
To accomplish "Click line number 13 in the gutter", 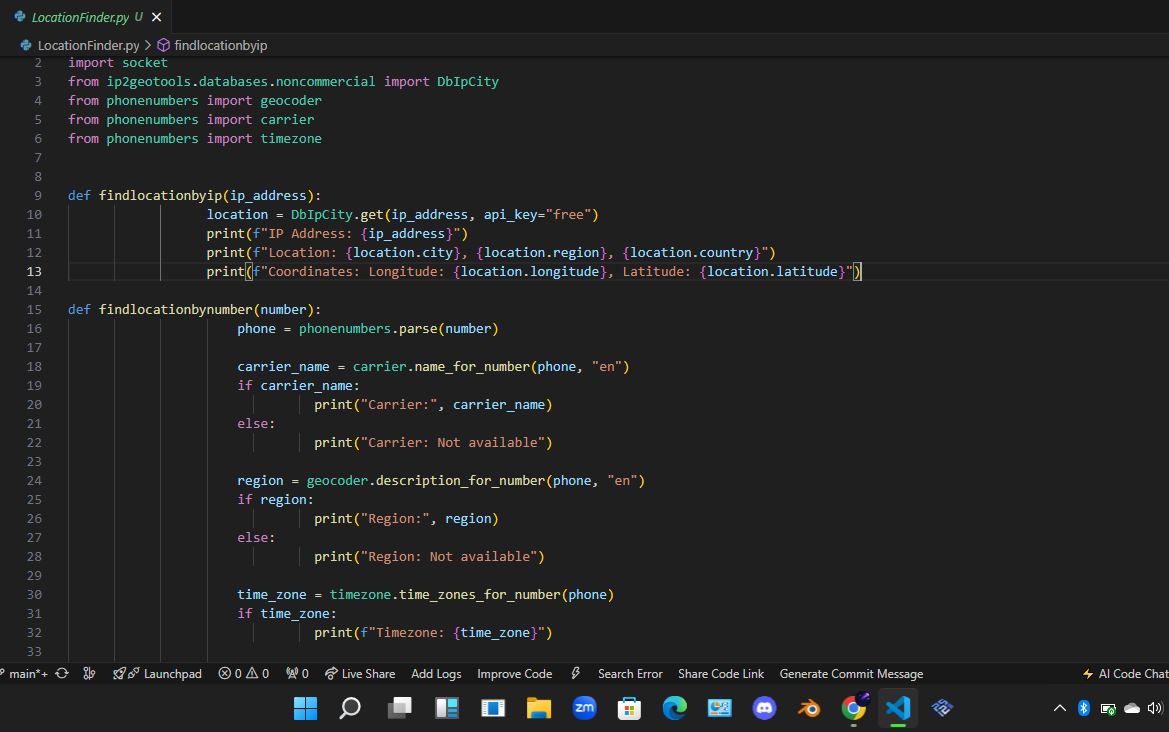I will 34,271.
